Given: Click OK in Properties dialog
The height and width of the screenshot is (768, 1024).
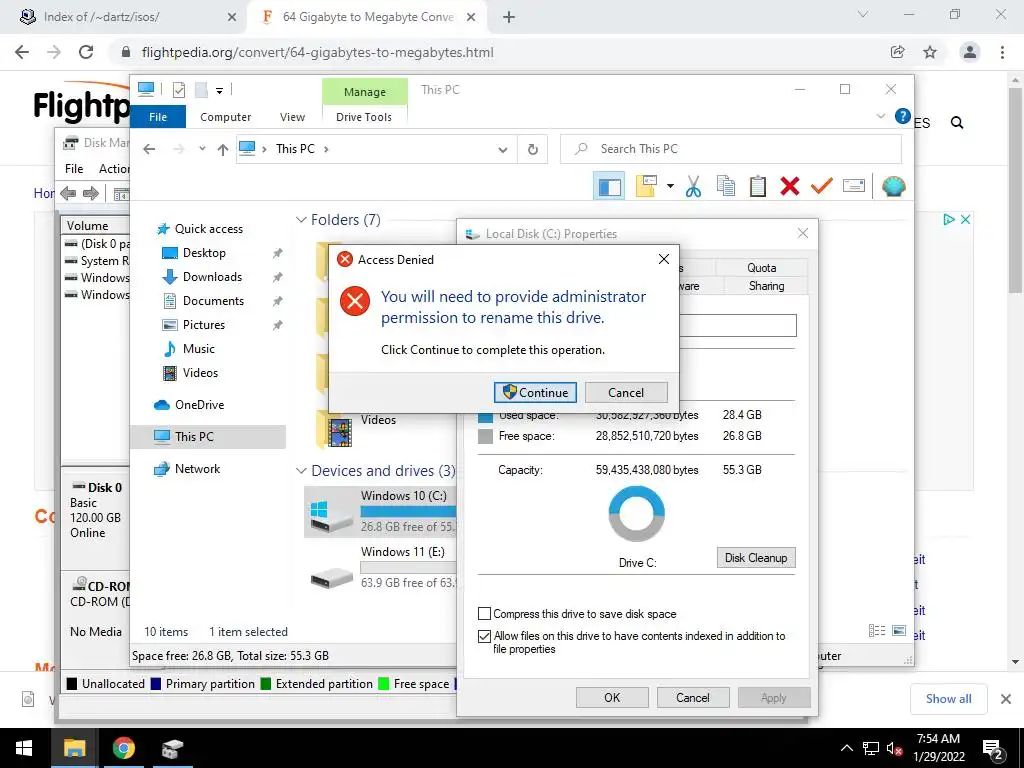Looking at the screenshot, I should click(x=612, y=697).
